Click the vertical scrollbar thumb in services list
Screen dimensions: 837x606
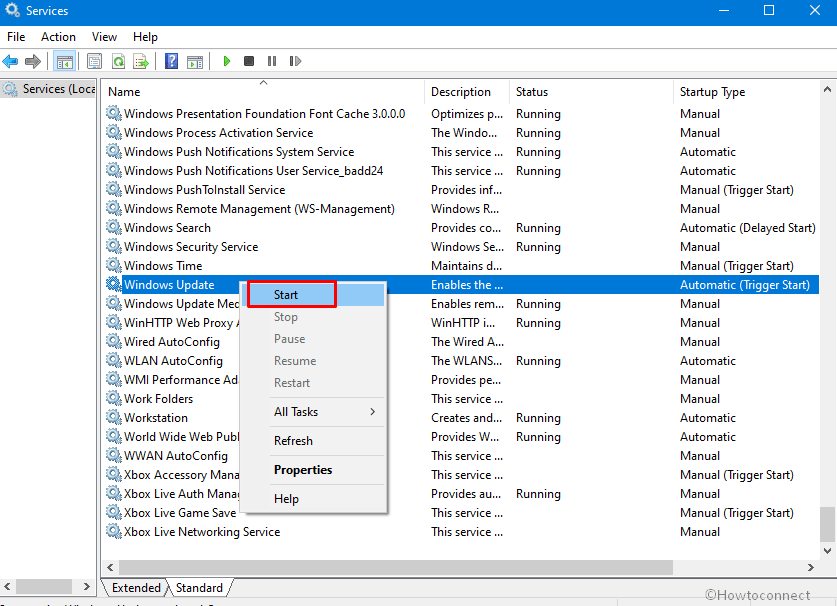pyautogui.click(x=827, y=524)
